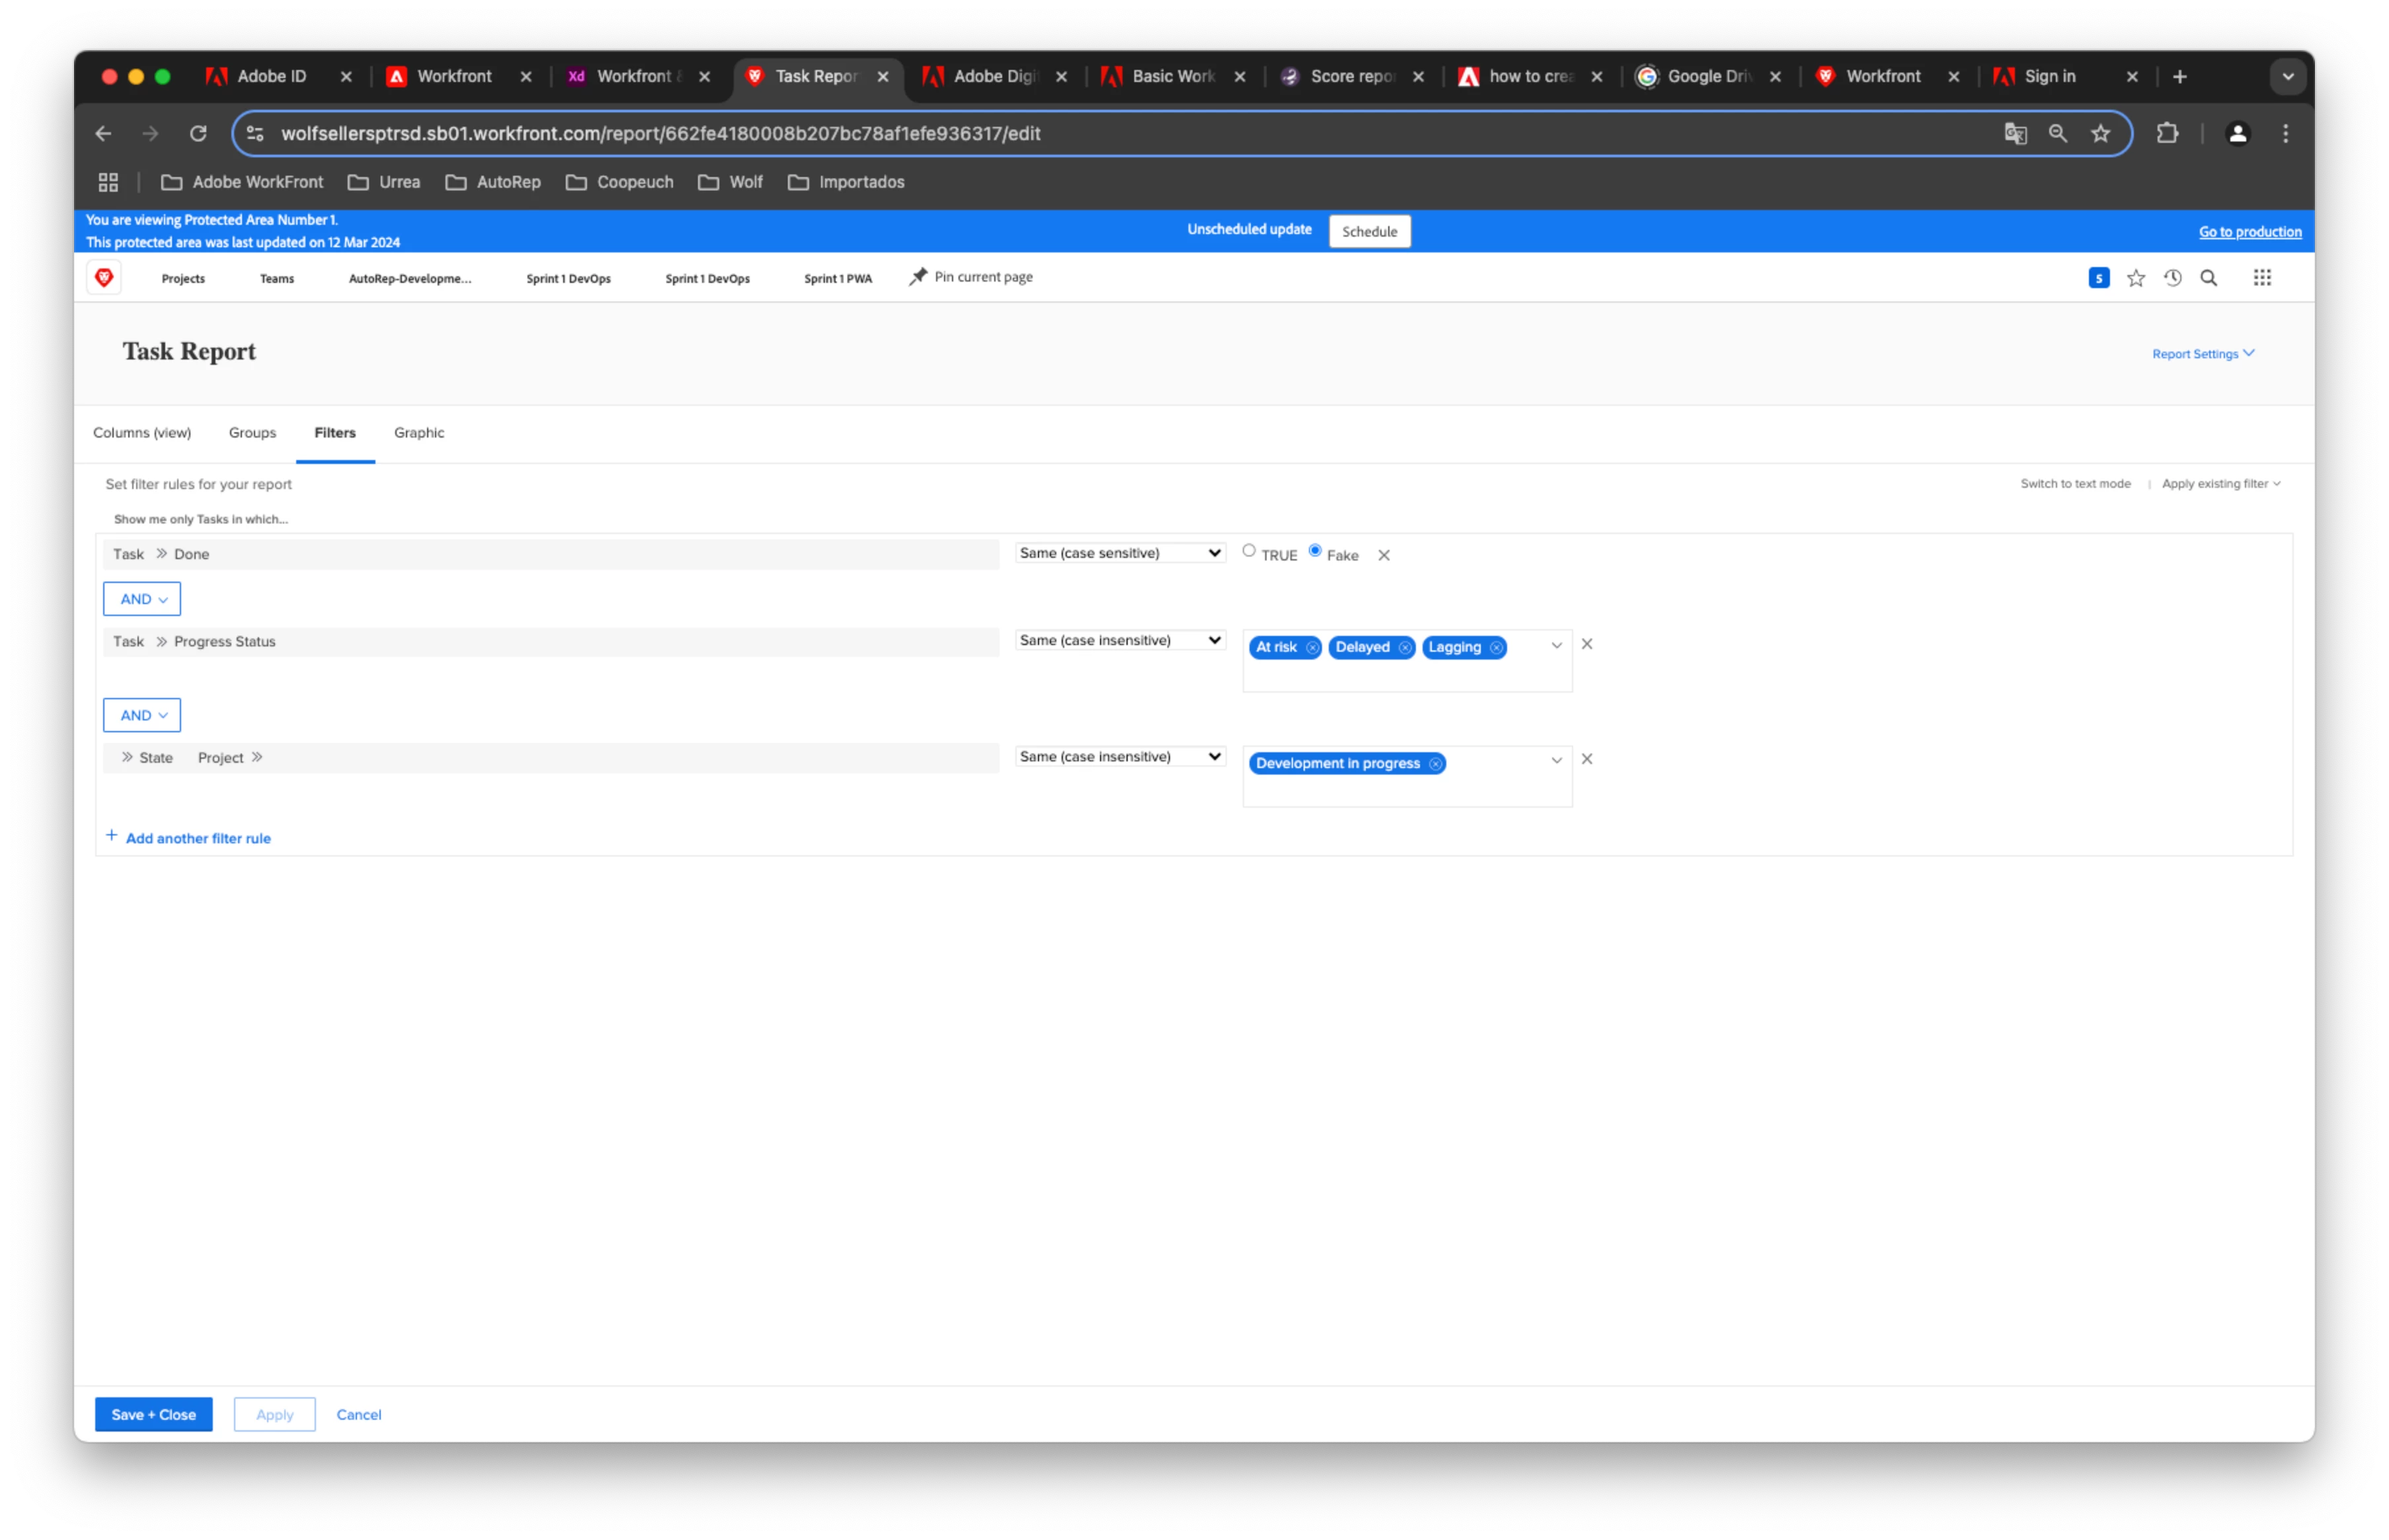Delete the Project State filter rule
The width and height of the screenshot is (2389, 1540).
click(1587, 759)
